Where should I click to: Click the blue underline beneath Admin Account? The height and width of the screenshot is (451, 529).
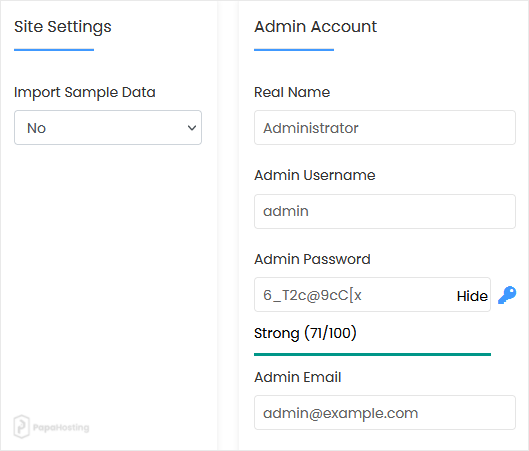tap(294, 50)
